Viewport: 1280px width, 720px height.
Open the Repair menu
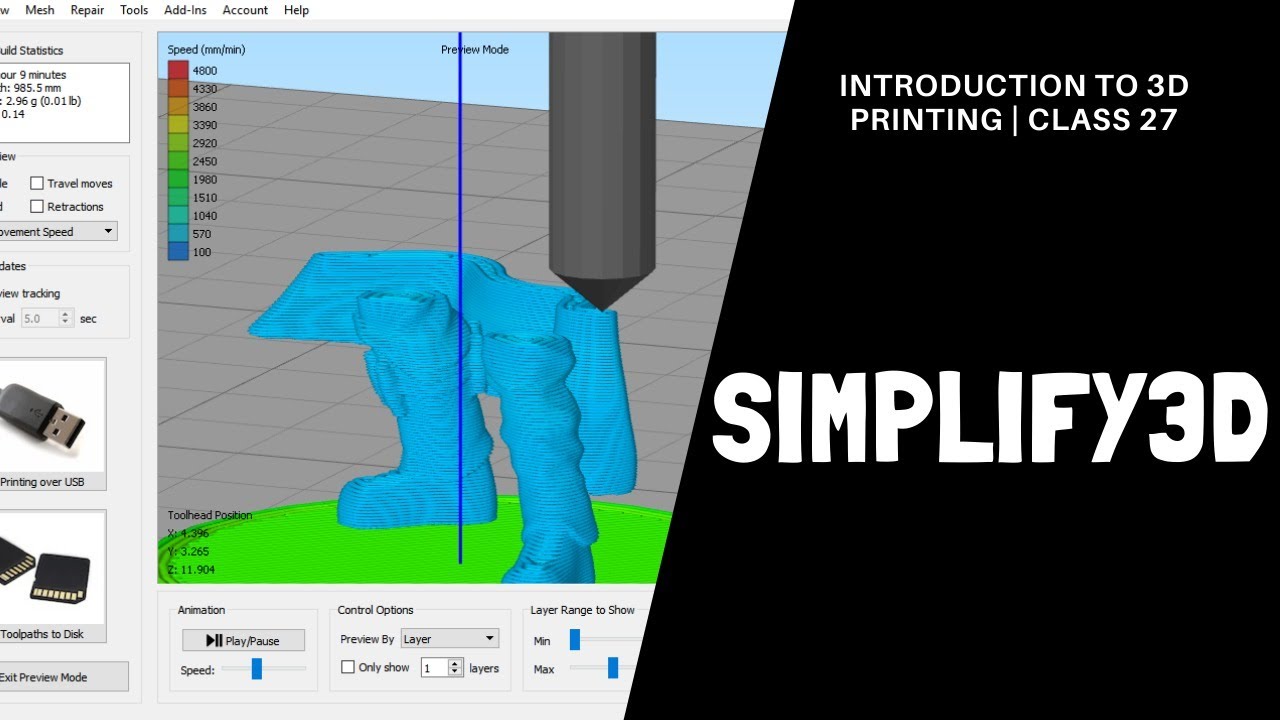click(87, 10)
